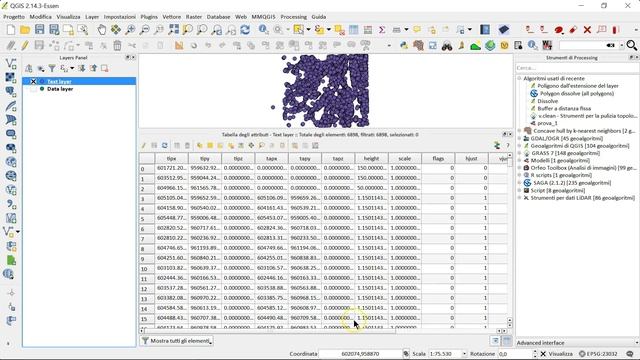Remove layer icon in Layers Panel toolbar
The width and height of the screenshot is (640, 360).
[105, 68]
